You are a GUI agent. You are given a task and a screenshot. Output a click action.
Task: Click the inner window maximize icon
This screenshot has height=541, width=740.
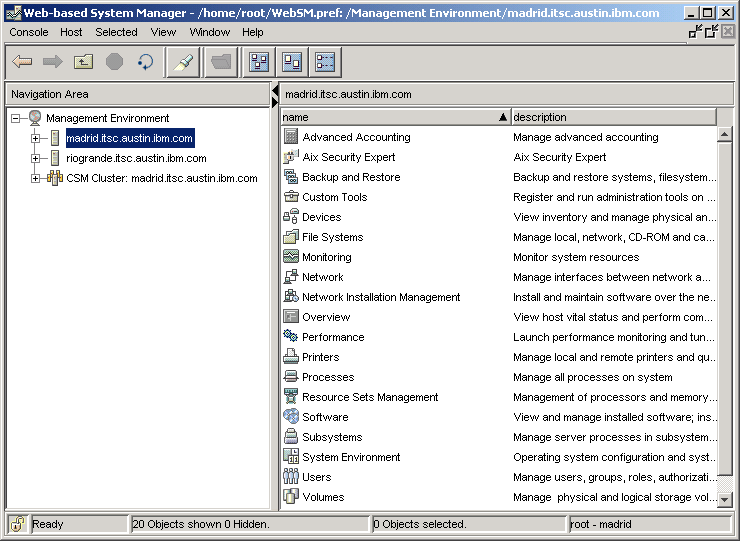(x=711, y=32)
